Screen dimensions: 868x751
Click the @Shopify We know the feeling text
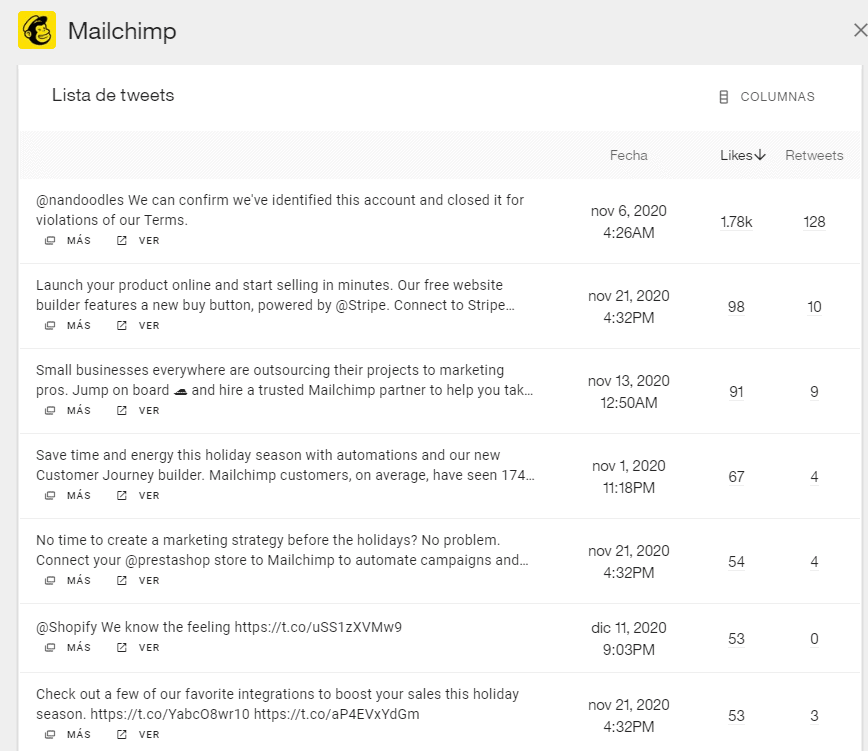[219, 627]
